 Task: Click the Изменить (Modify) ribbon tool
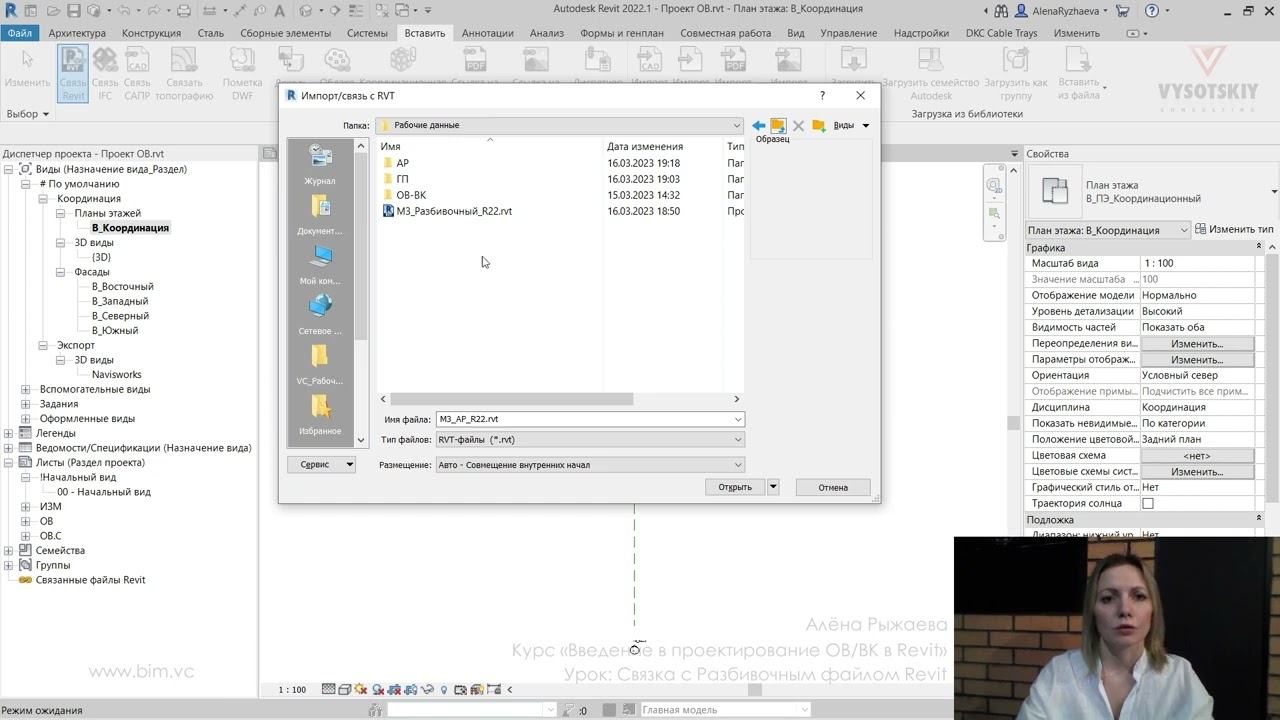[x=27, y=69]
